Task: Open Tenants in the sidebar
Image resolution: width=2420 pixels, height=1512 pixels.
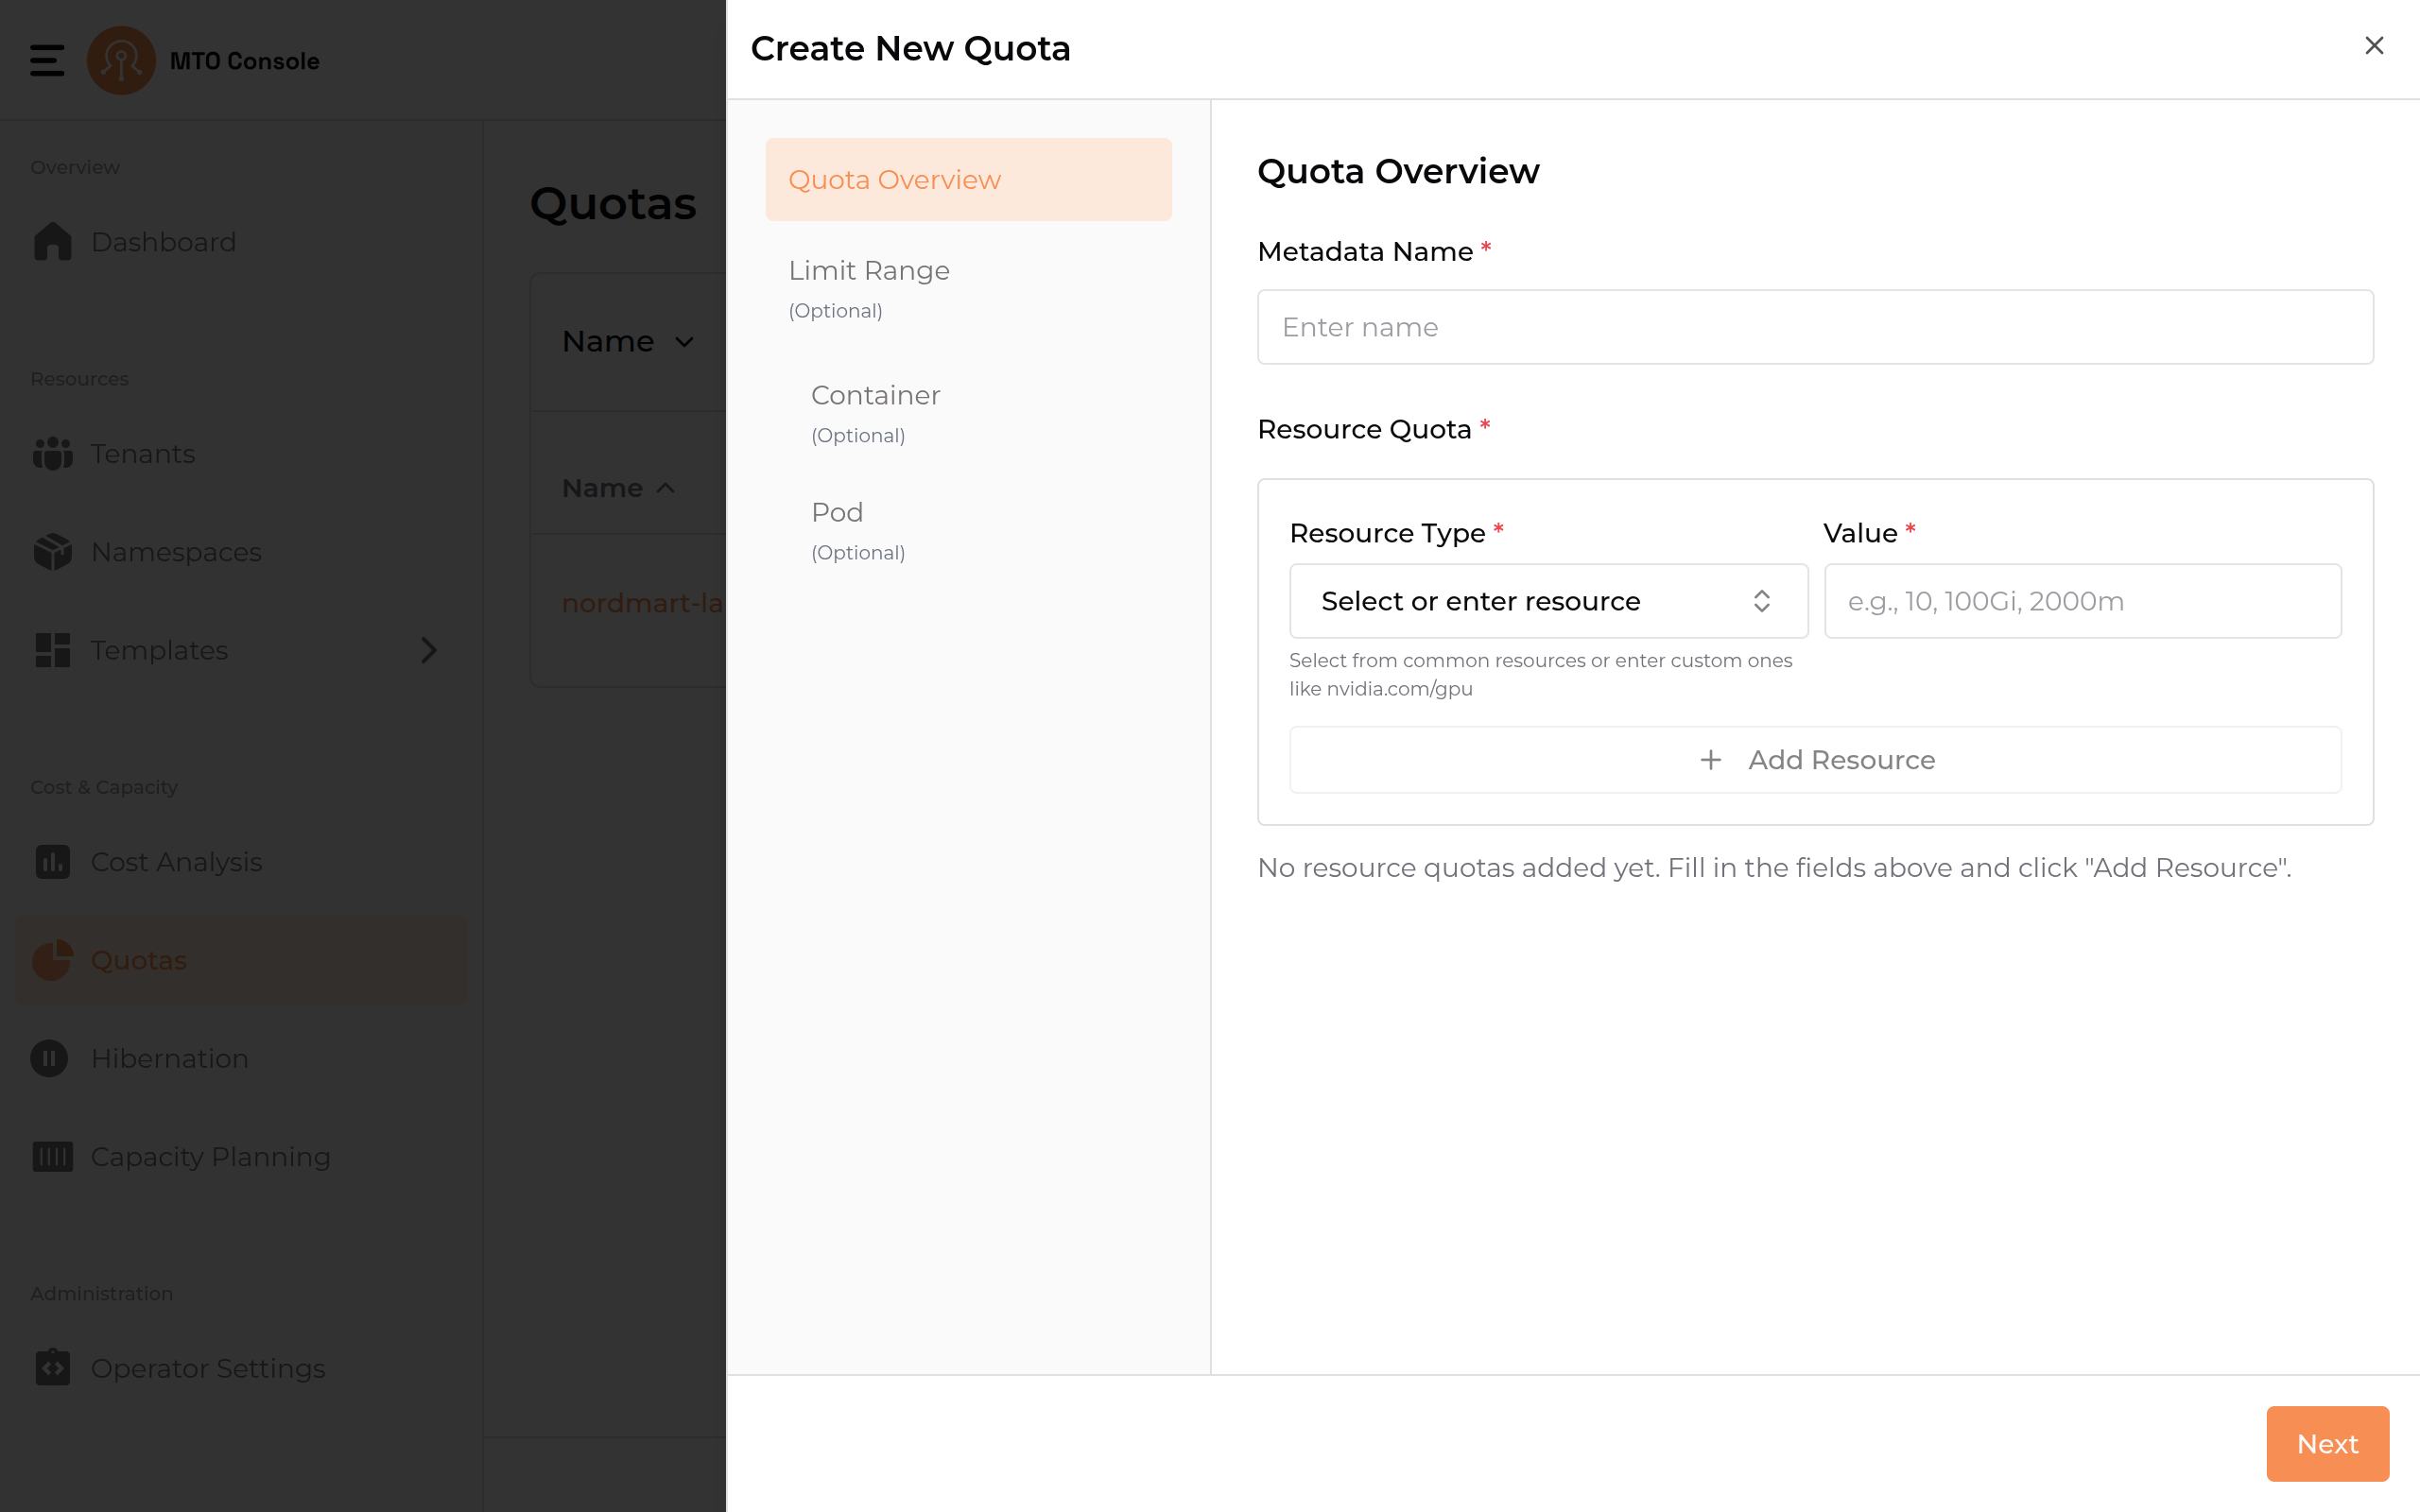Action: pos(240,454)
